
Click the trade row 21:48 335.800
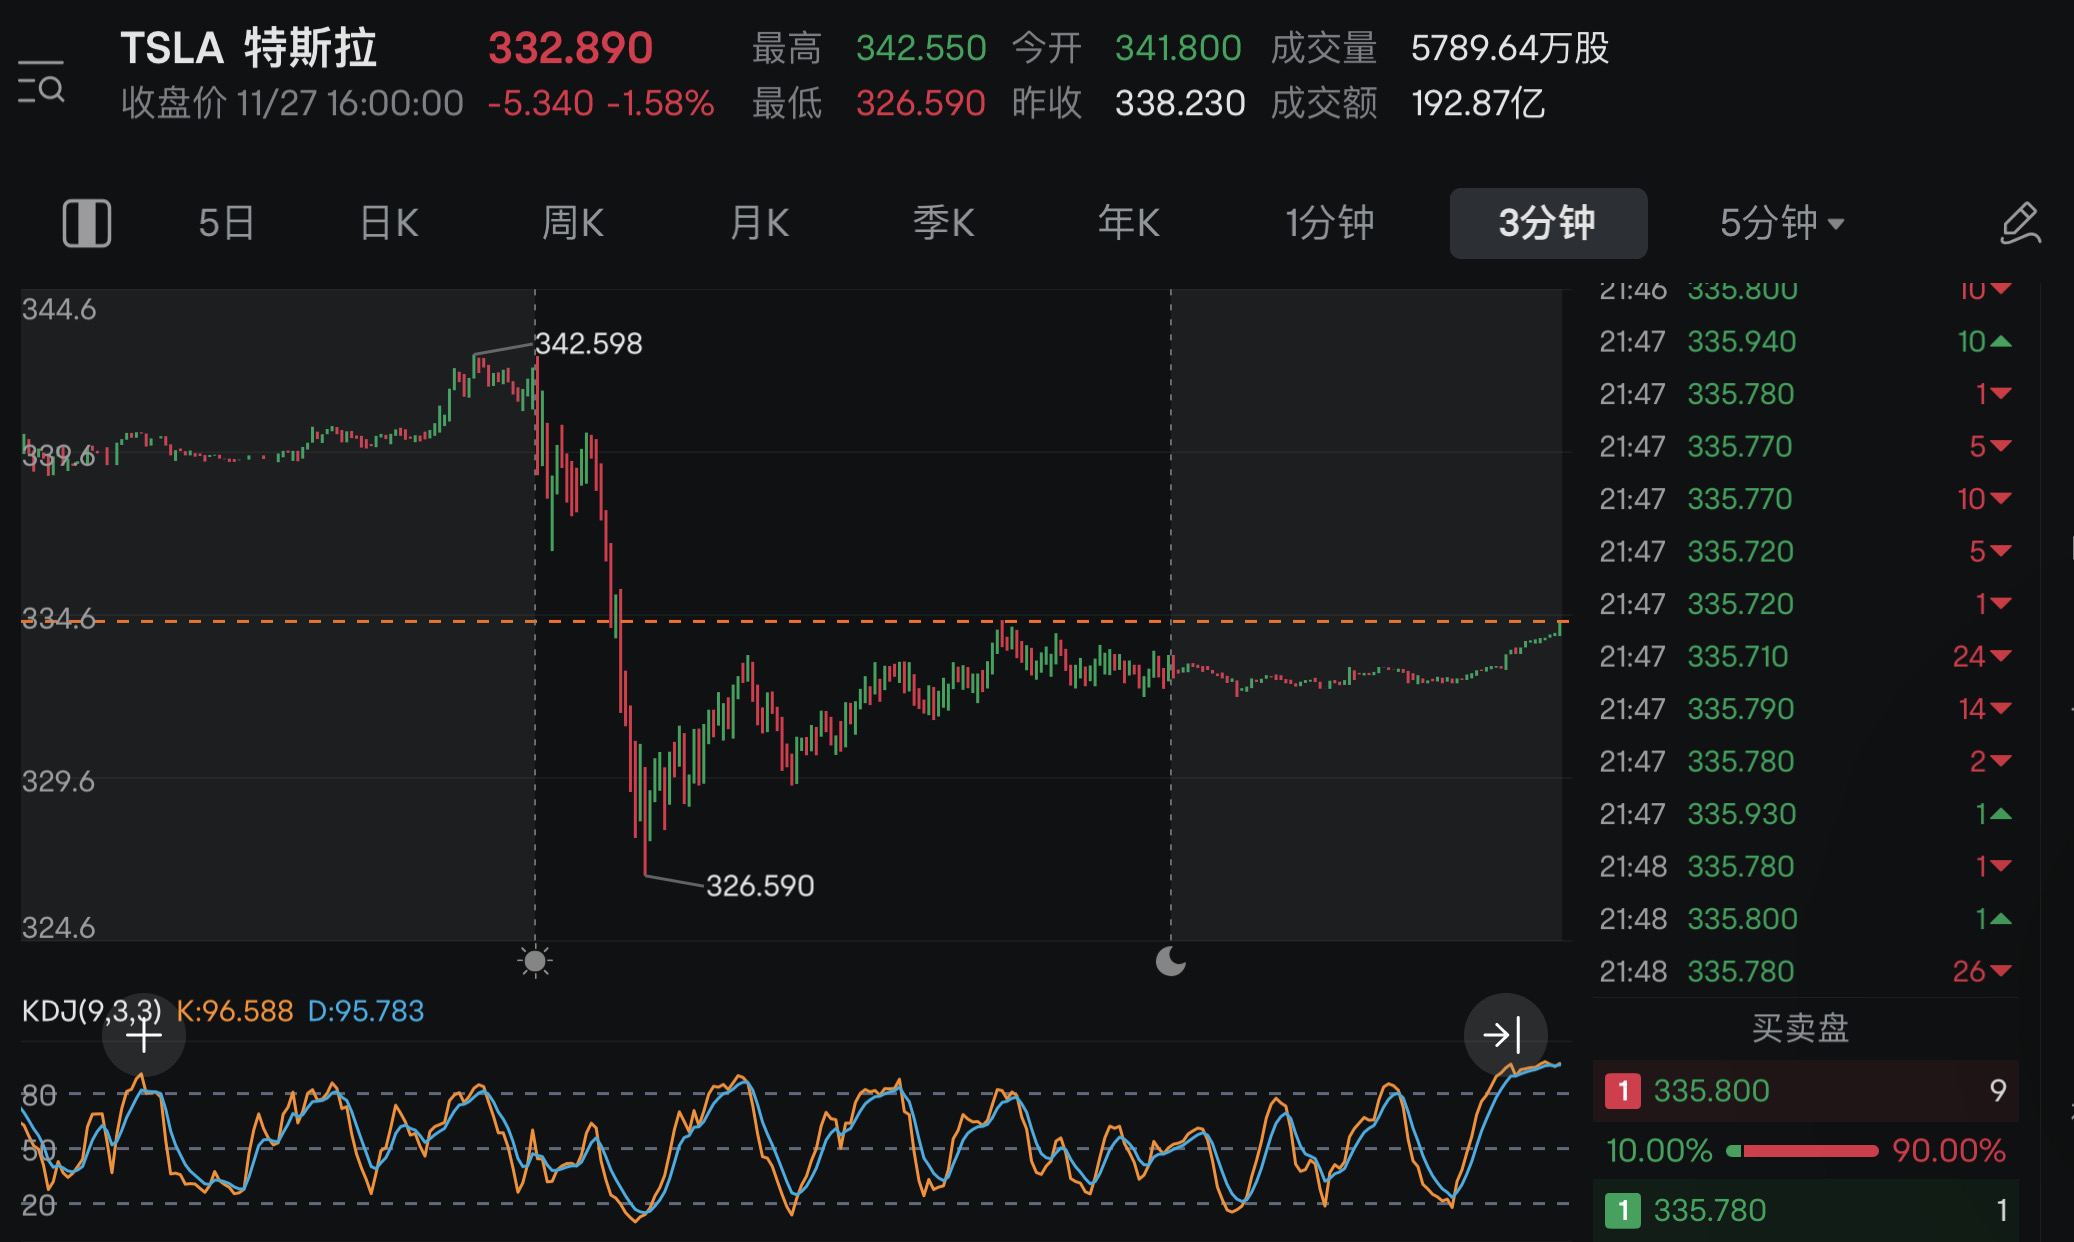pyautogui.click(x=1806, y=919)
